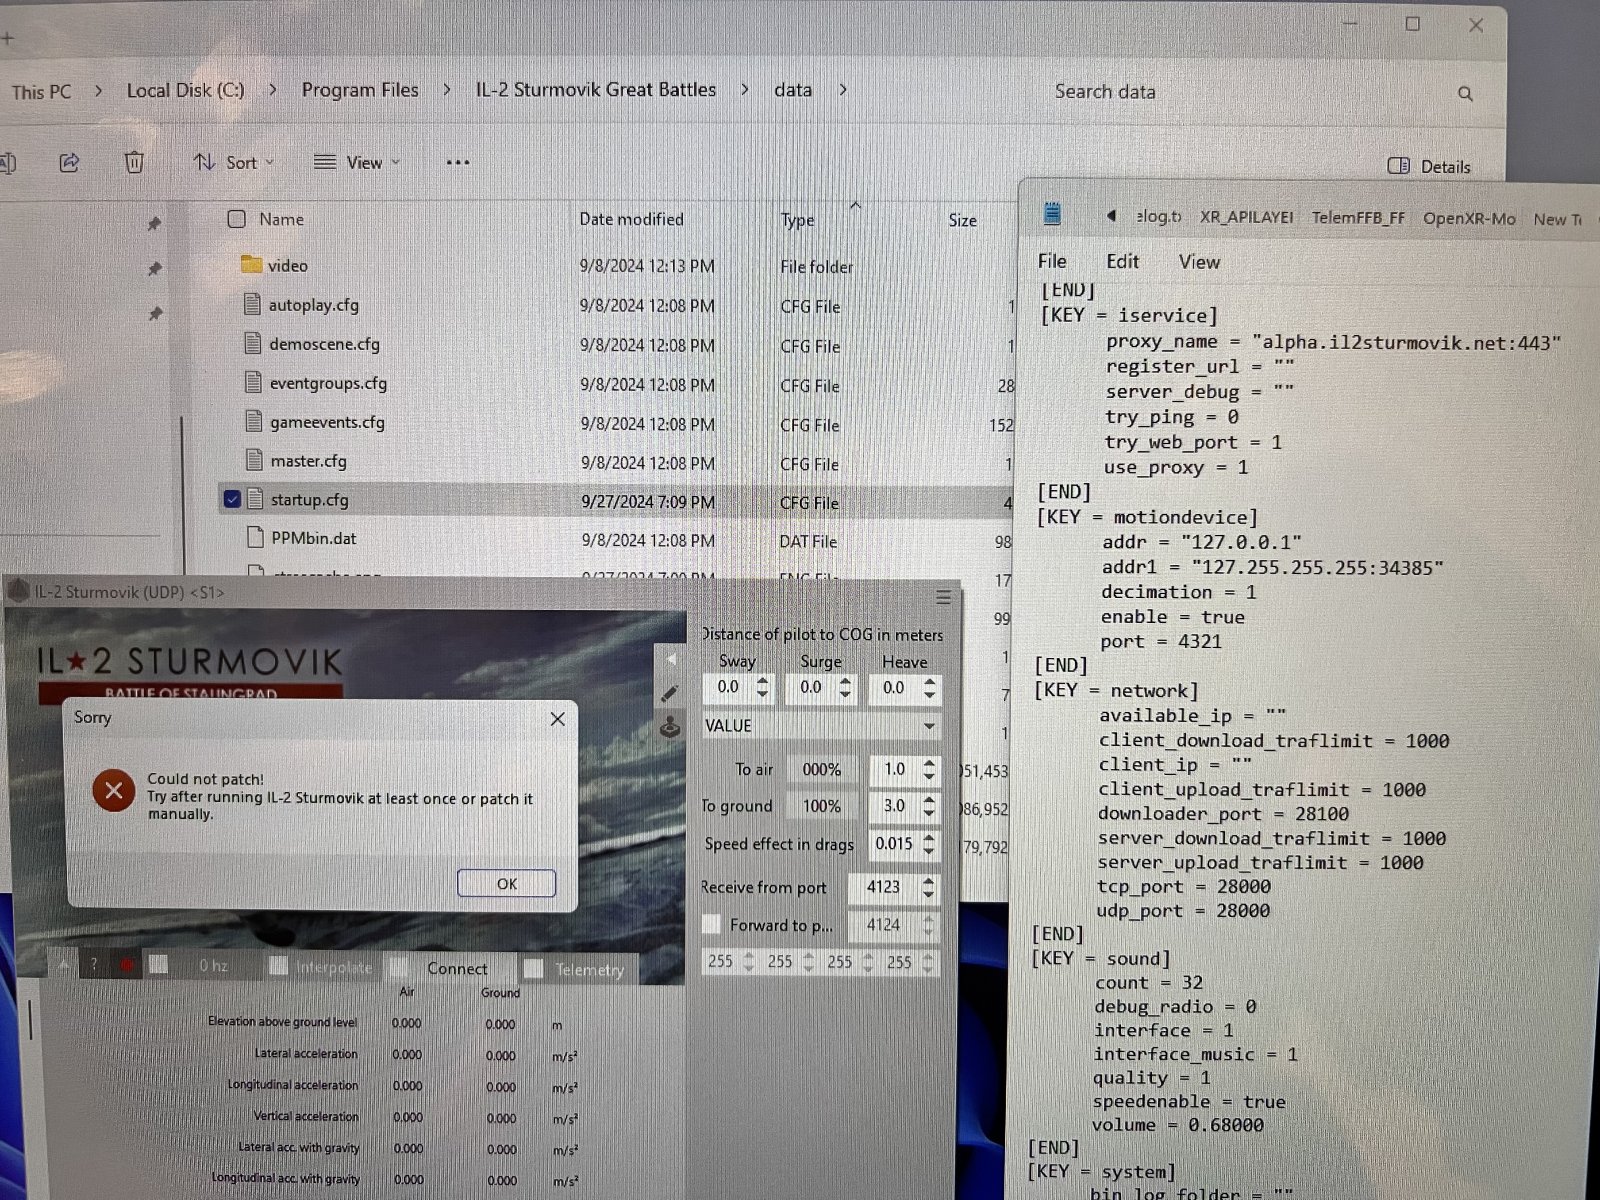1600x1200 pixels.
Task: Click the joystick icon in IL-2 panel
Action: [x=670, y=727]
